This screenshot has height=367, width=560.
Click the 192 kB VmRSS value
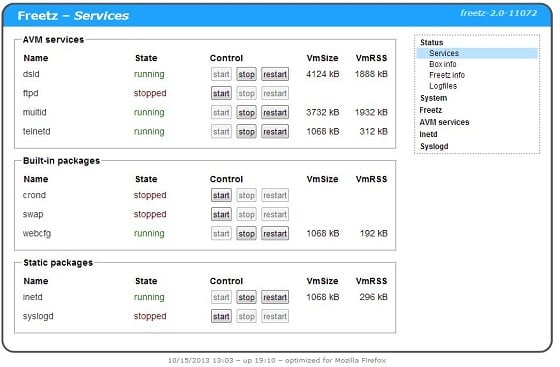coord(374,233)
